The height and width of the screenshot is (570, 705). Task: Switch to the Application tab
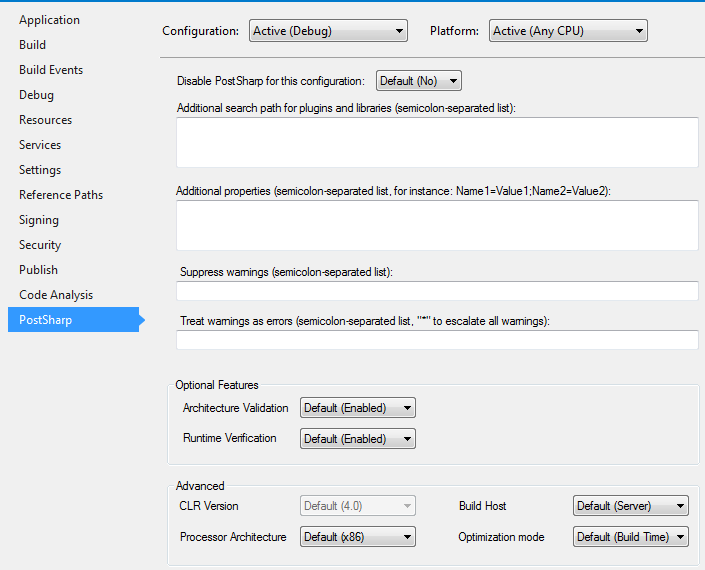click(x=49, y=20)
